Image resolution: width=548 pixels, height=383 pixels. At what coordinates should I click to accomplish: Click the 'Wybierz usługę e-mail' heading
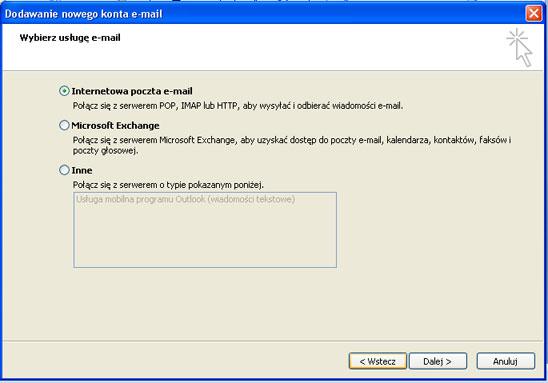70,38
